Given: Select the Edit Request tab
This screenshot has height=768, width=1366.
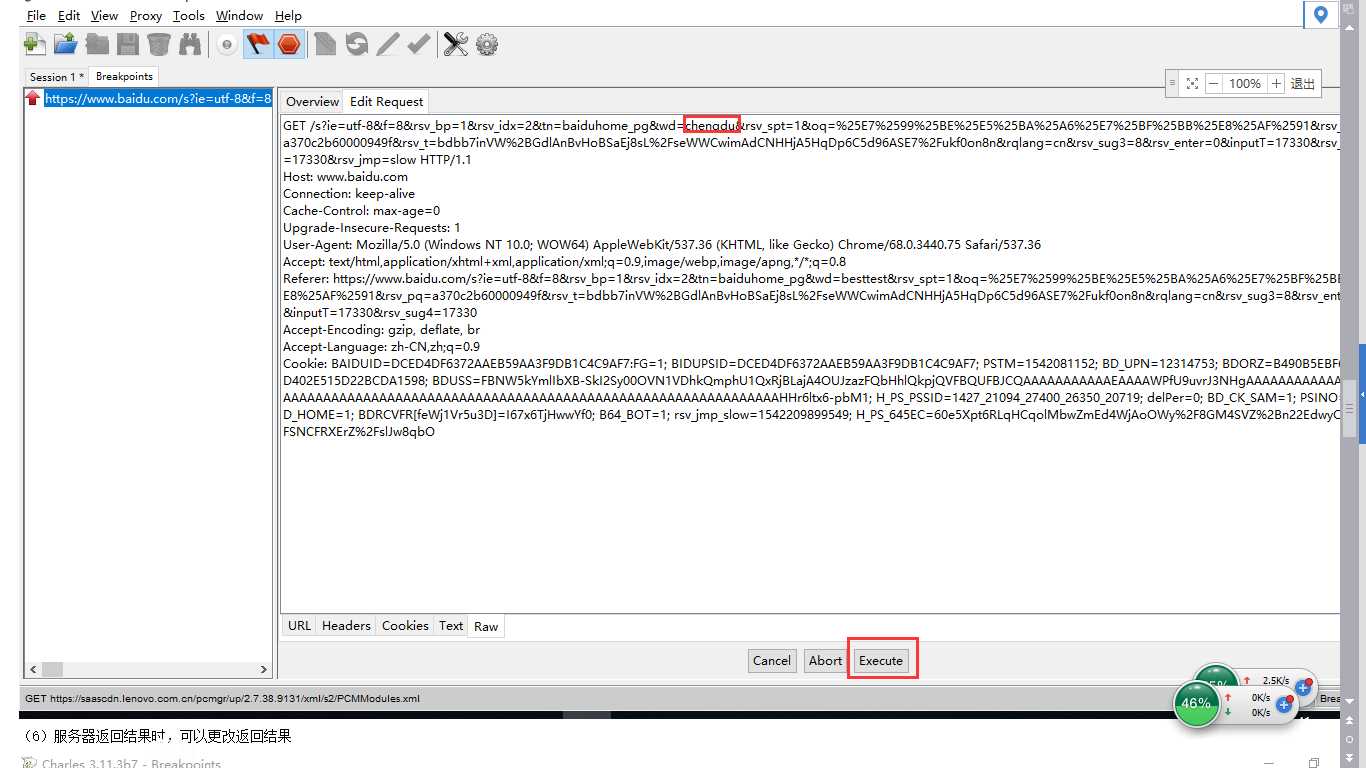Looking at the screenshot, I should pyautogui.click(x=386, y=101).
